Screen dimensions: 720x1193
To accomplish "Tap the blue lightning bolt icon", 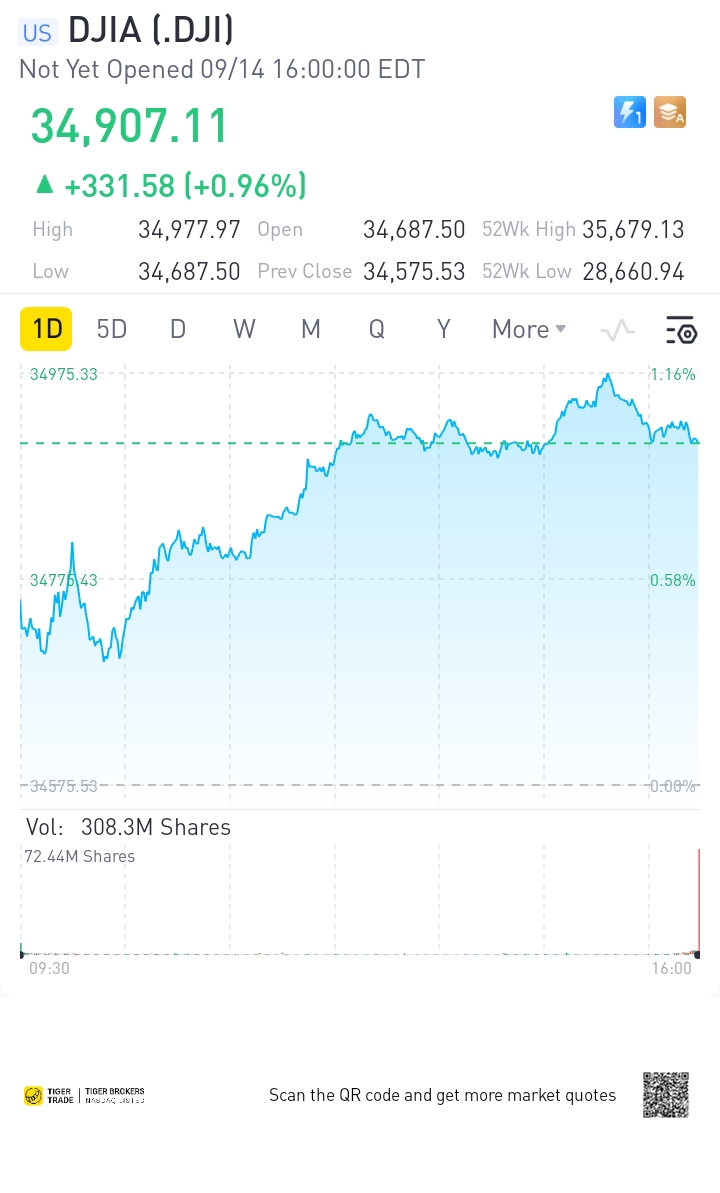I will (x=629, y=113).
